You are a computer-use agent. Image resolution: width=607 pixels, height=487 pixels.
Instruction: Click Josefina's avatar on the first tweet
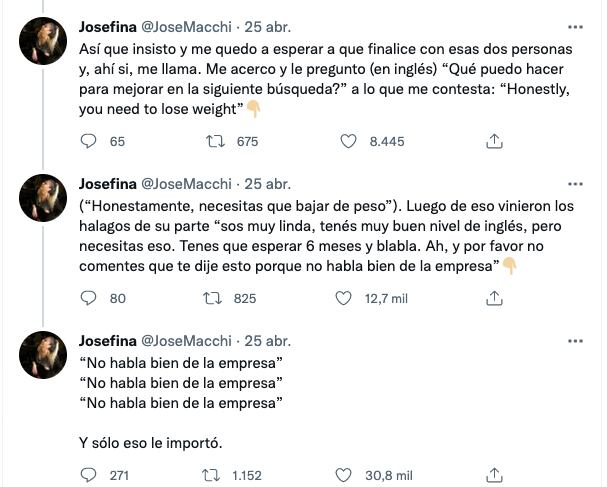(x=43, y=41)
